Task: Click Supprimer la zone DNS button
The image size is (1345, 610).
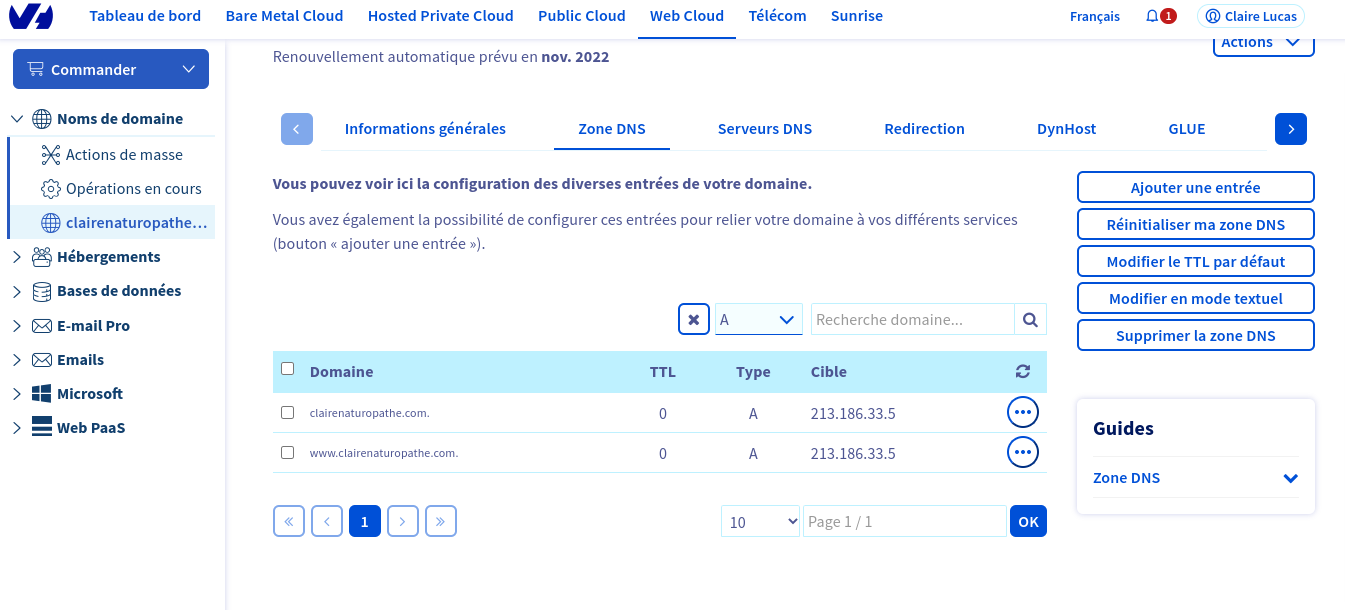Action: (x=1195, y=336)
